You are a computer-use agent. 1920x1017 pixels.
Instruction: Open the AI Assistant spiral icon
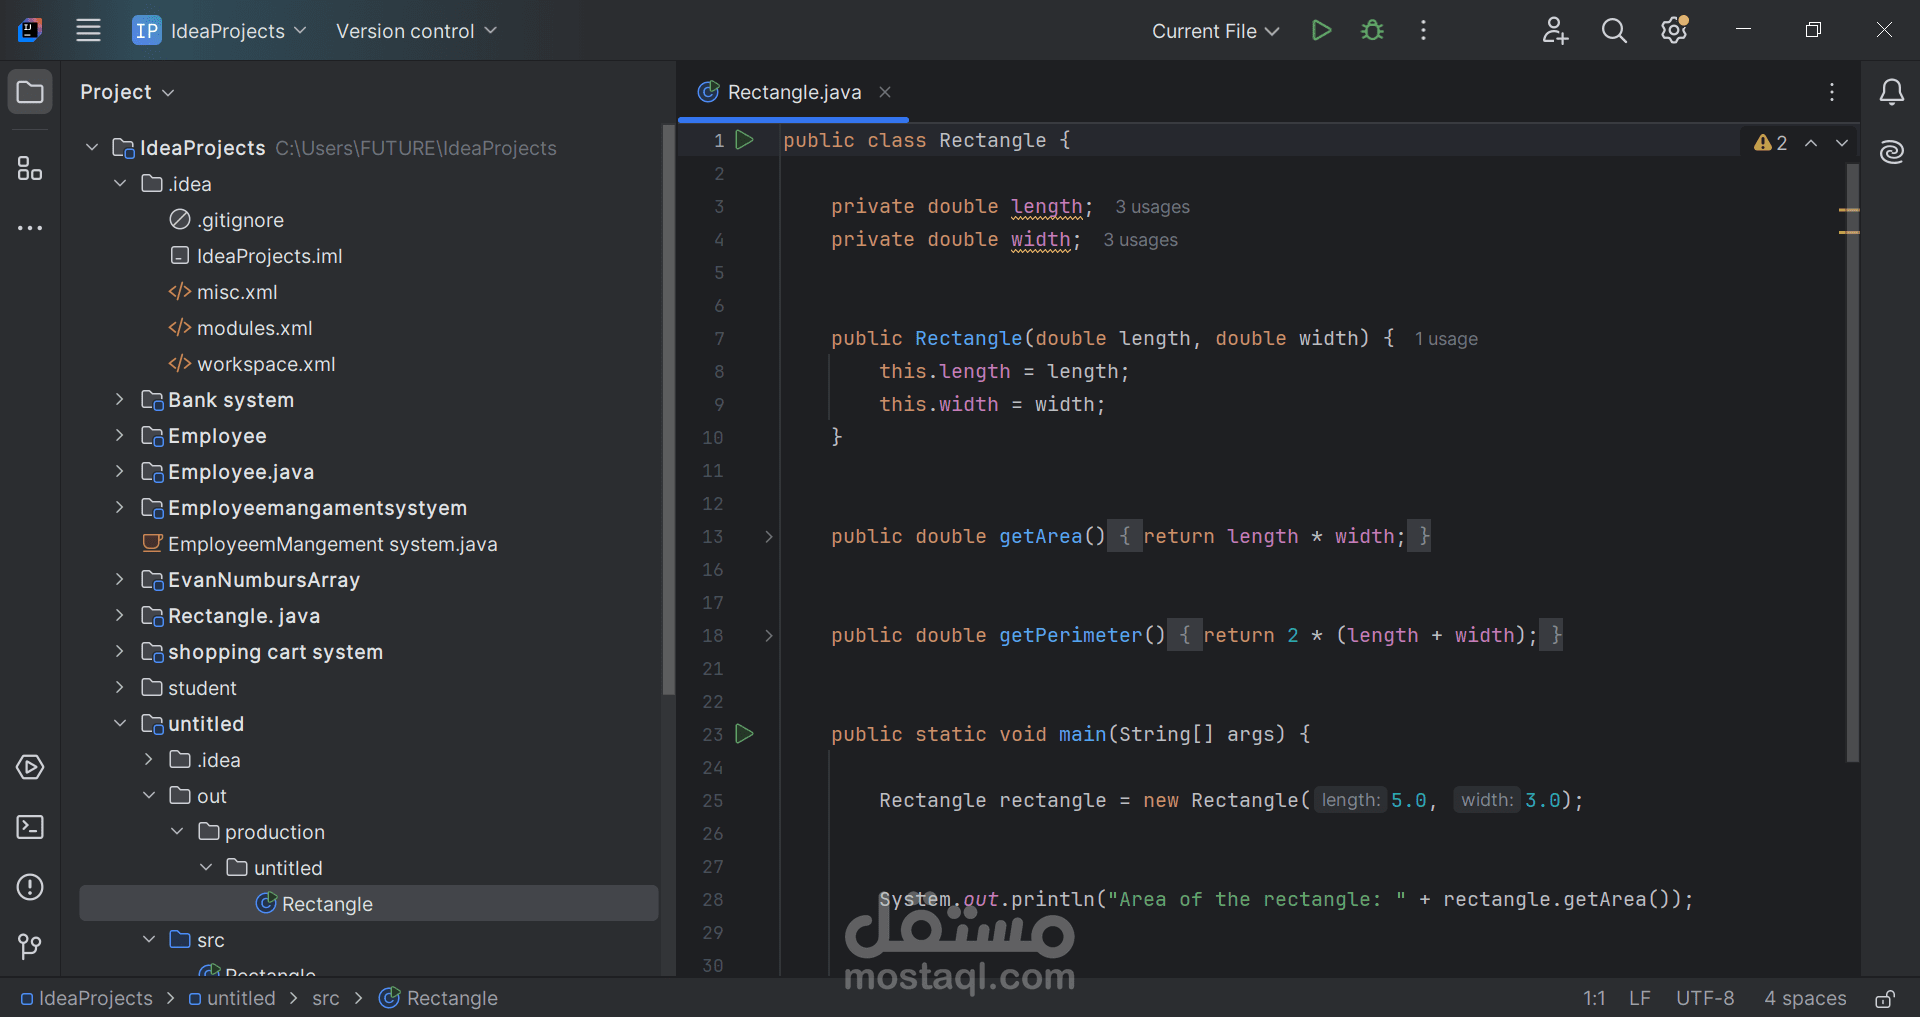(1891, 152)
